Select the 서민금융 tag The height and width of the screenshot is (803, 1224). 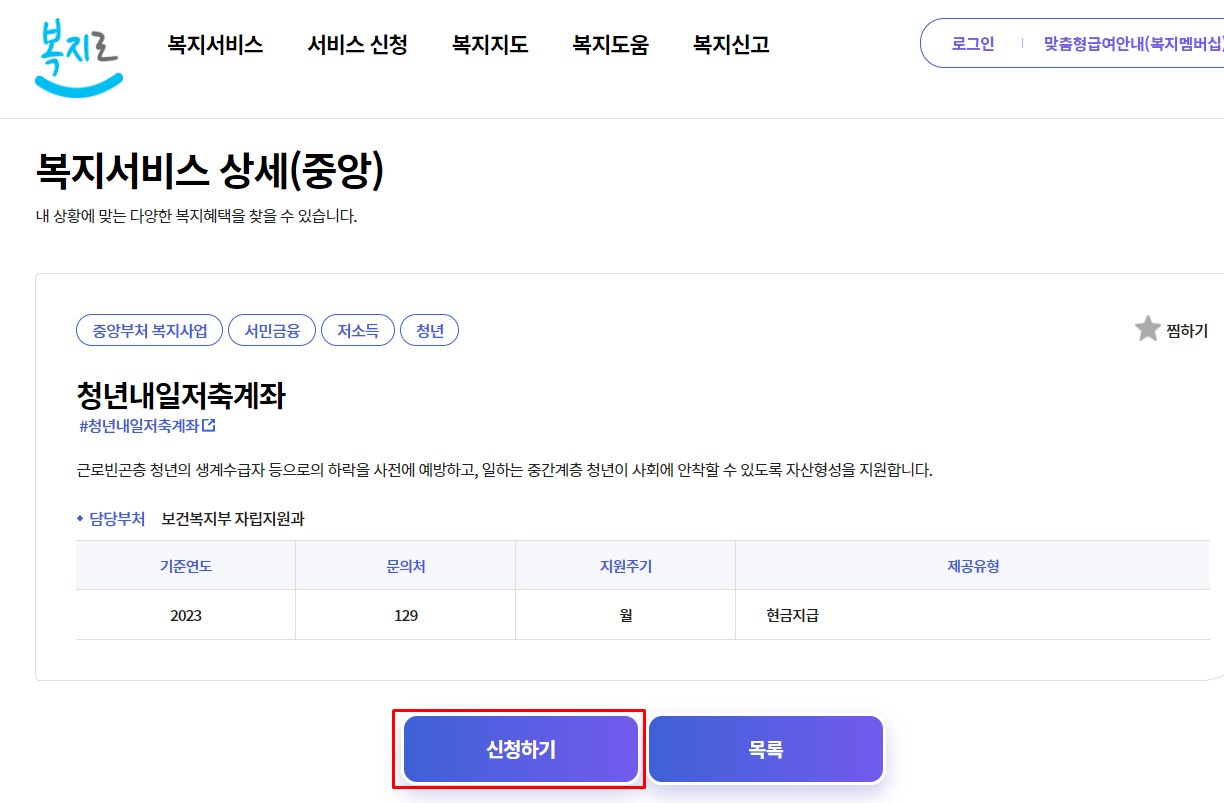point(272,331)
